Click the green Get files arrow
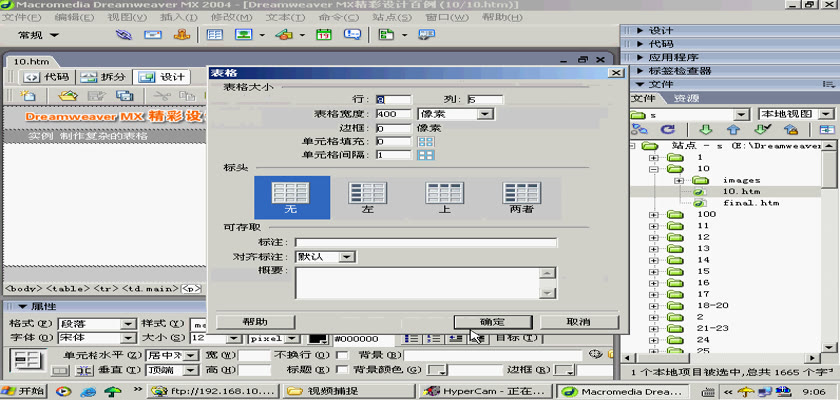 706,130
